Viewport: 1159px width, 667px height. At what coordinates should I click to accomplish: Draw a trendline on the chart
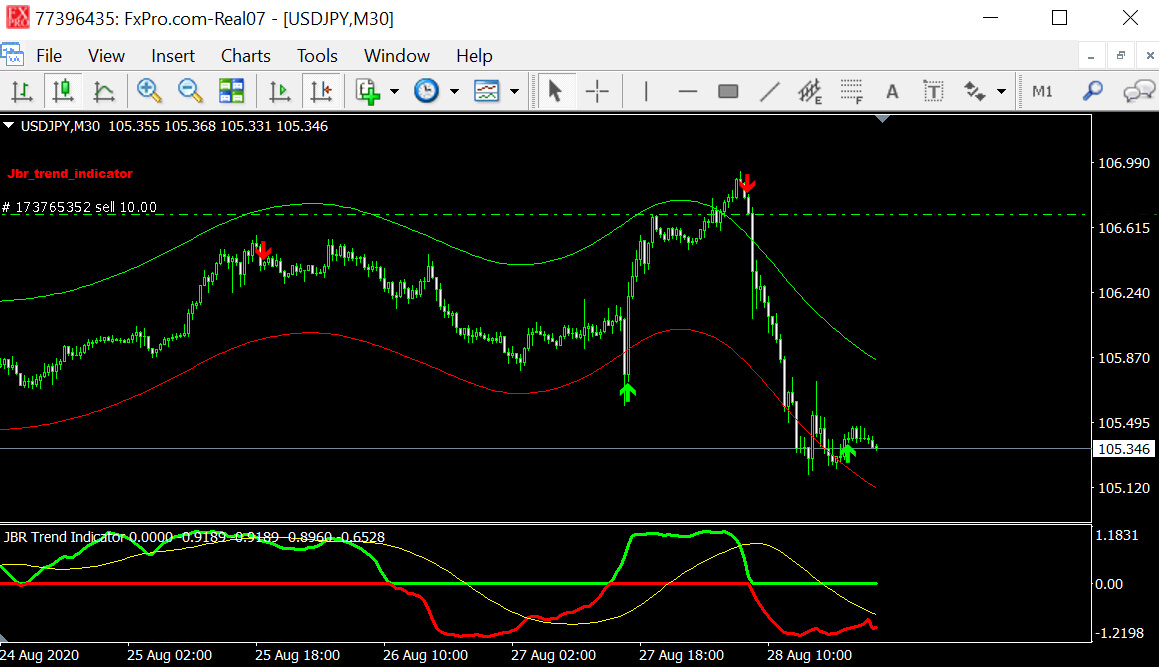pos(770,91)
